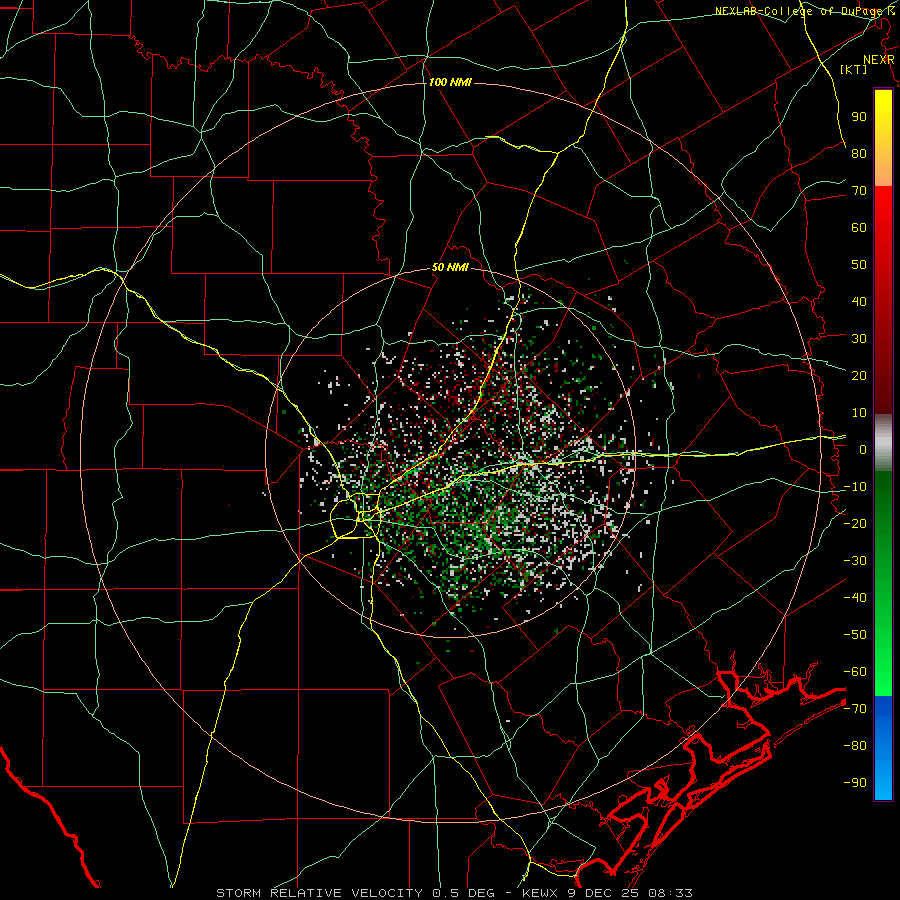Click the -60 velocity scale label
The image size is (900, 900).
click(855, 672)
